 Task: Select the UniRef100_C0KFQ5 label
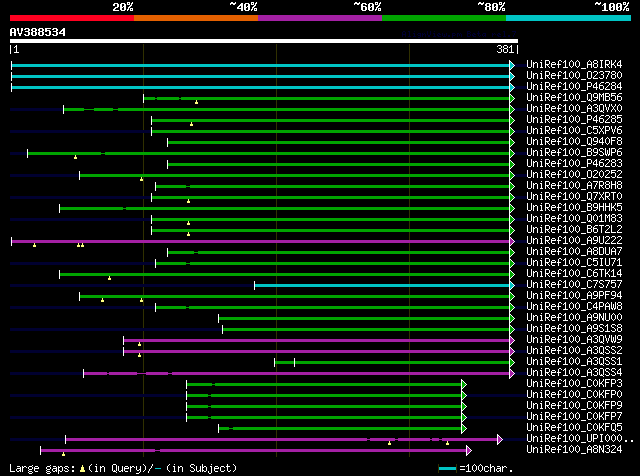click(x=574, y=428)
